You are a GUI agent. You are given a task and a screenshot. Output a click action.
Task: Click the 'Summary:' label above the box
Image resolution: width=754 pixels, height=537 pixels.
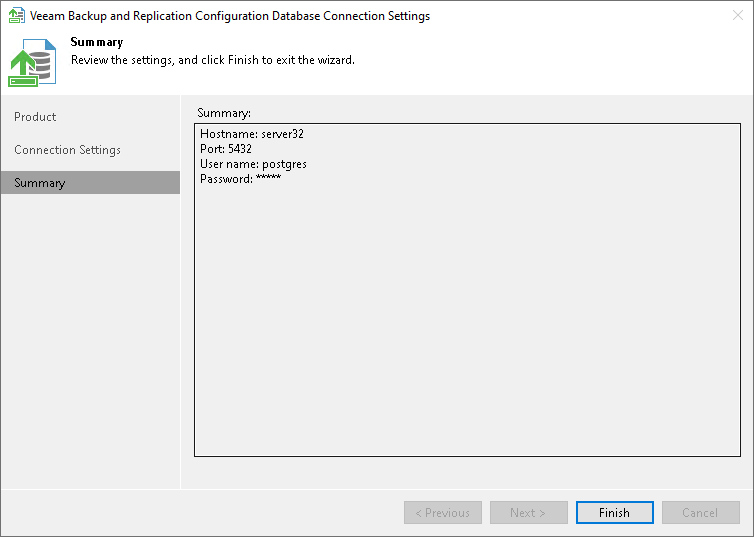click(224, 113)
